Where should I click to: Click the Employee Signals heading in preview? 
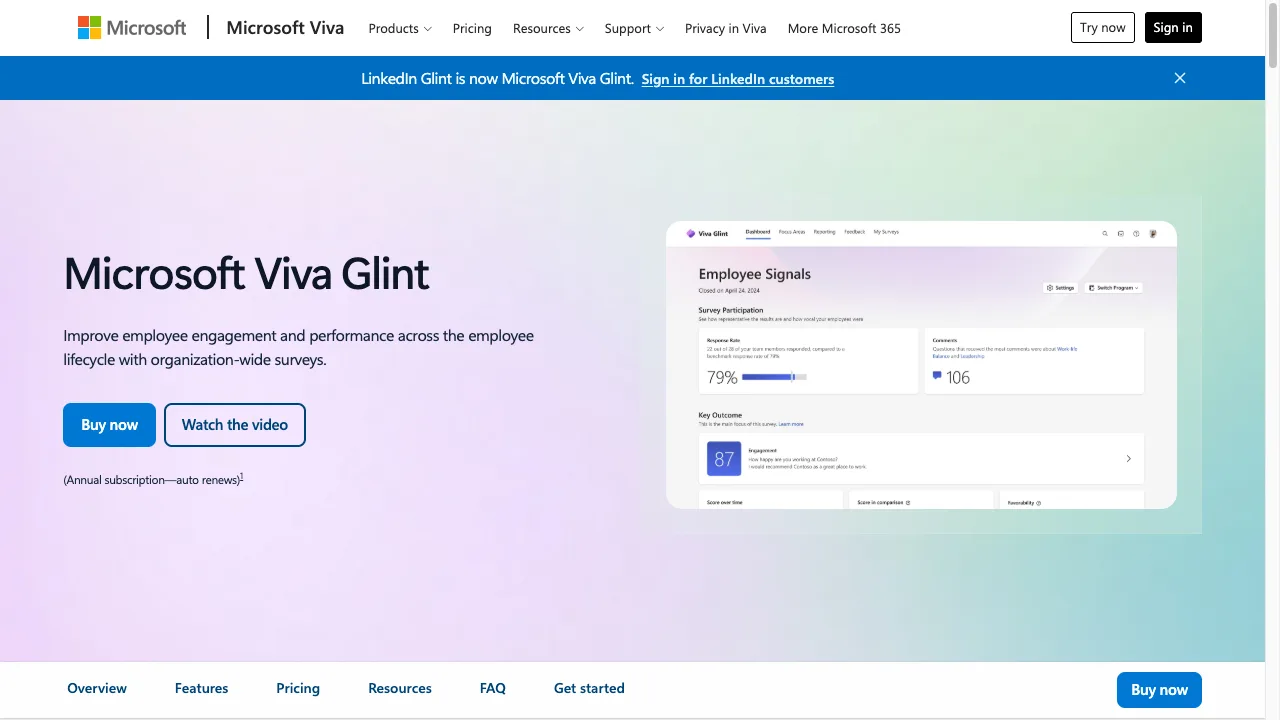pos(755,274)
